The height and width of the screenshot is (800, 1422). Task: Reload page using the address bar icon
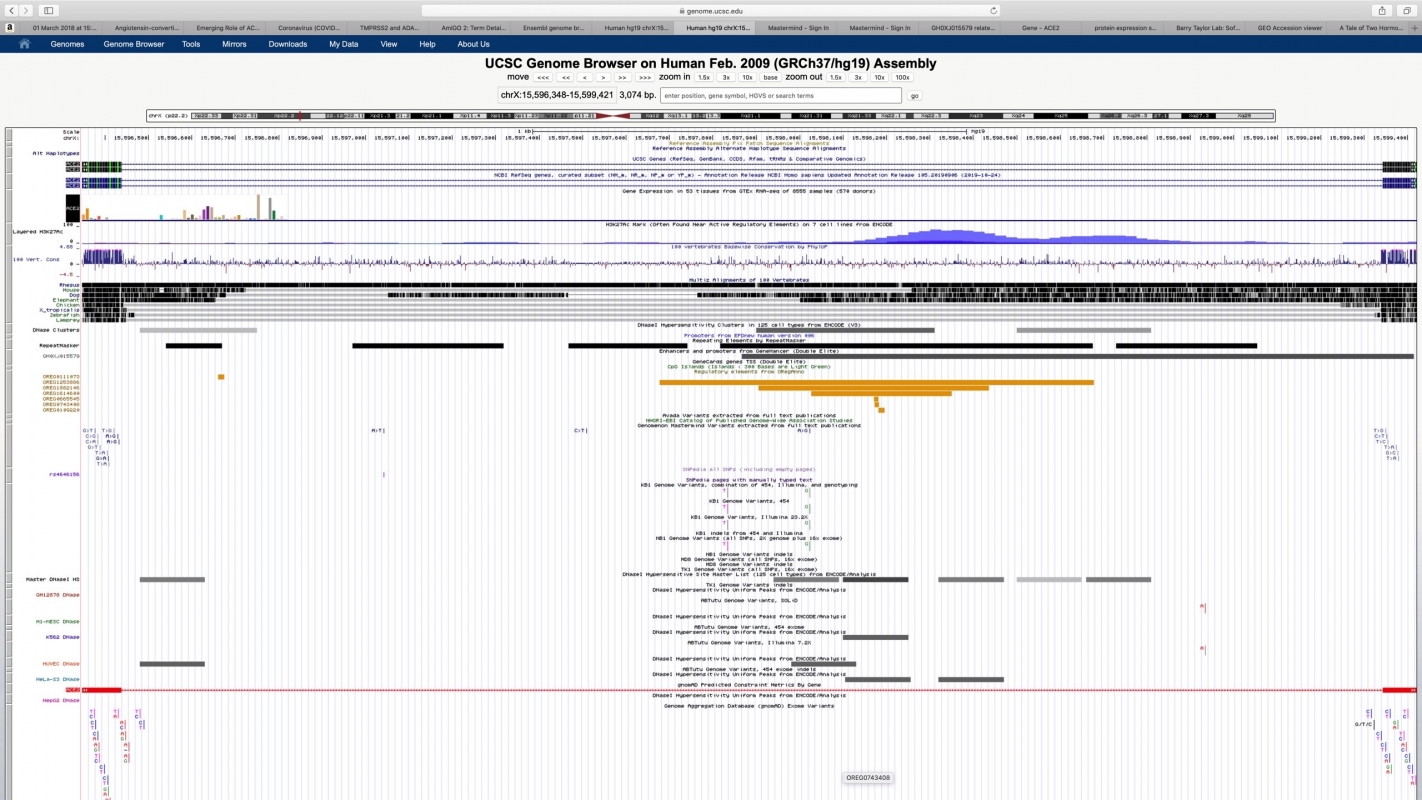[993, 10]
